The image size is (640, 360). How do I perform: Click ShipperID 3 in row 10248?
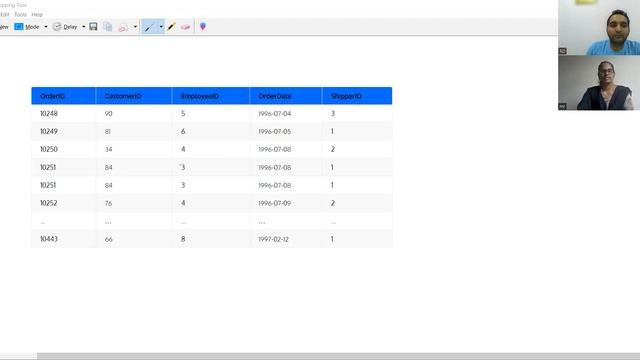click(333, 113)
